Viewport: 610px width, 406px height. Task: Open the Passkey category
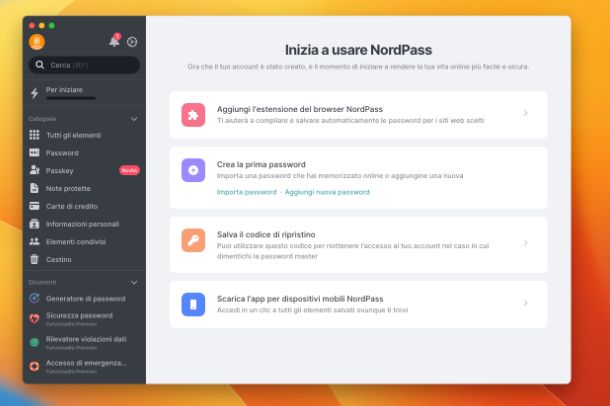[x=60, y=171]
